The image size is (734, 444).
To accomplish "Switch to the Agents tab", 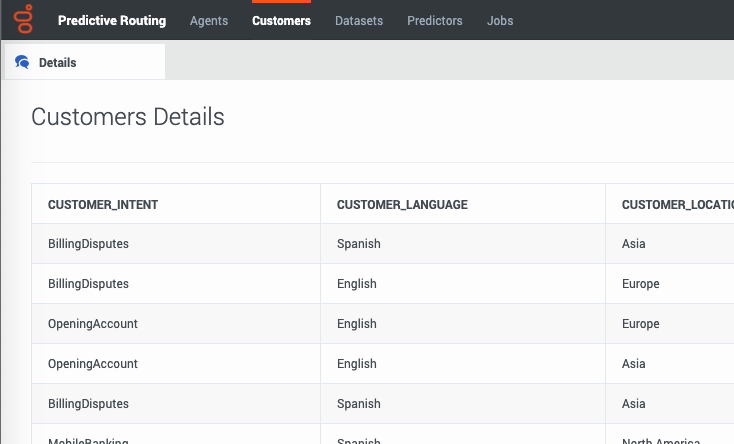I will coord(209,21).
